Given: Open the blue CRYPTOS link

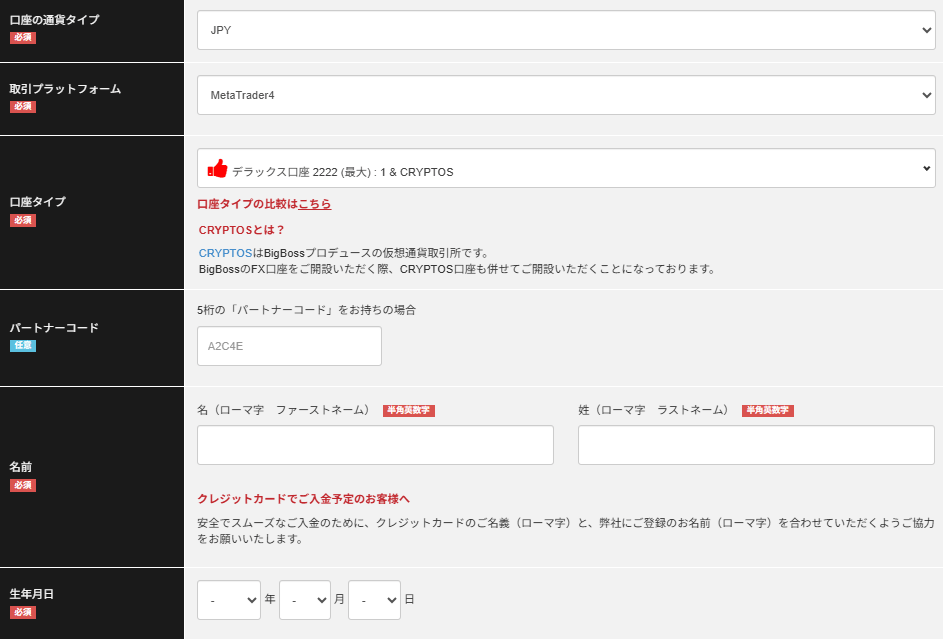Looking at the screenshot, I should click(226, 253).
